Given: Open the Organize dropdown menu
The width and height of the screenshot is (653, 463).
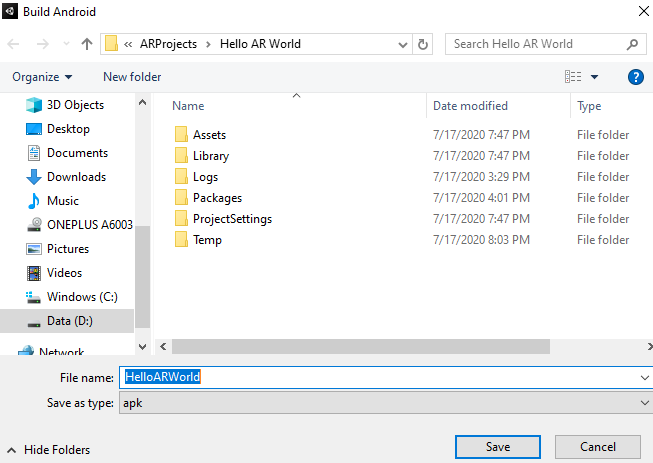Looking at the screenshot, I should click(x=42, y=77).
